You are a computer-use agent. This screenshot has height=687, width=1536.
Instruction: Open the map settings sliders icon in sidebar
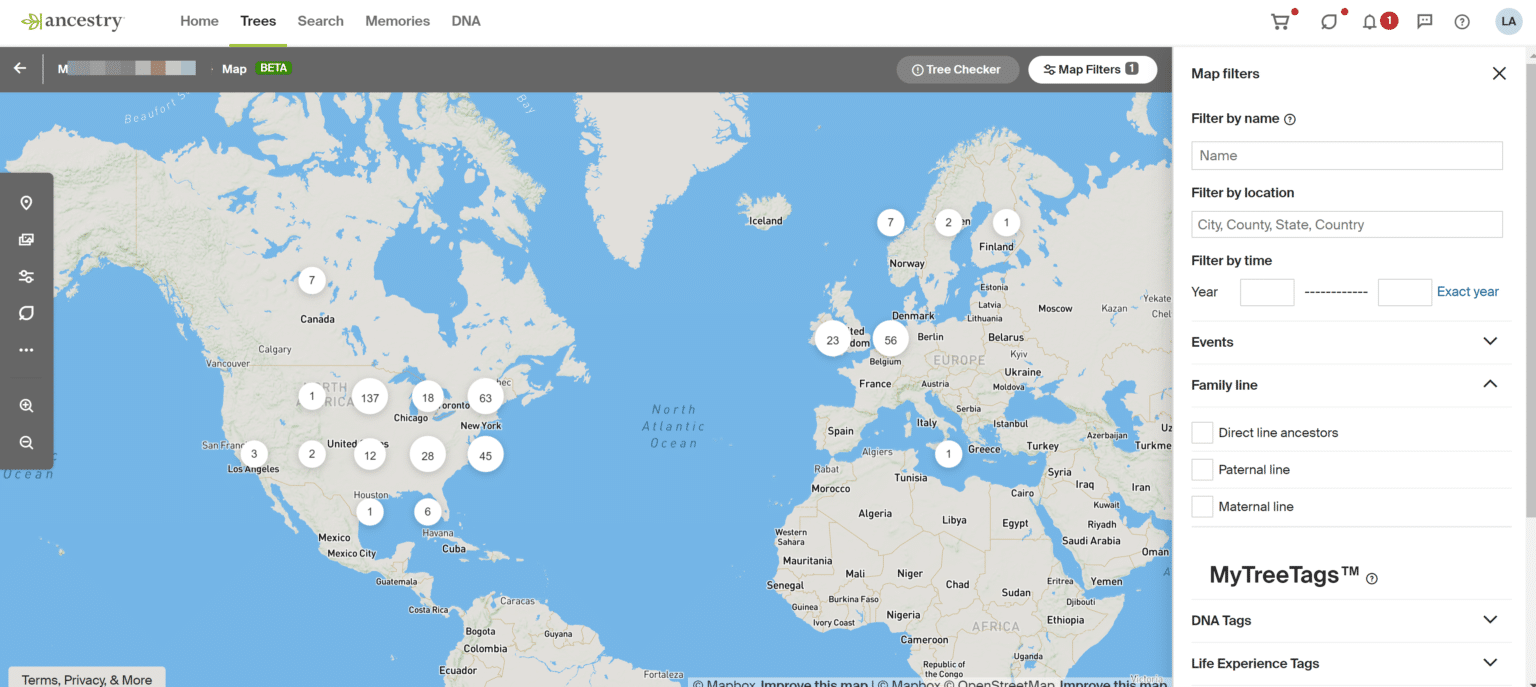[x=27, y=276]
